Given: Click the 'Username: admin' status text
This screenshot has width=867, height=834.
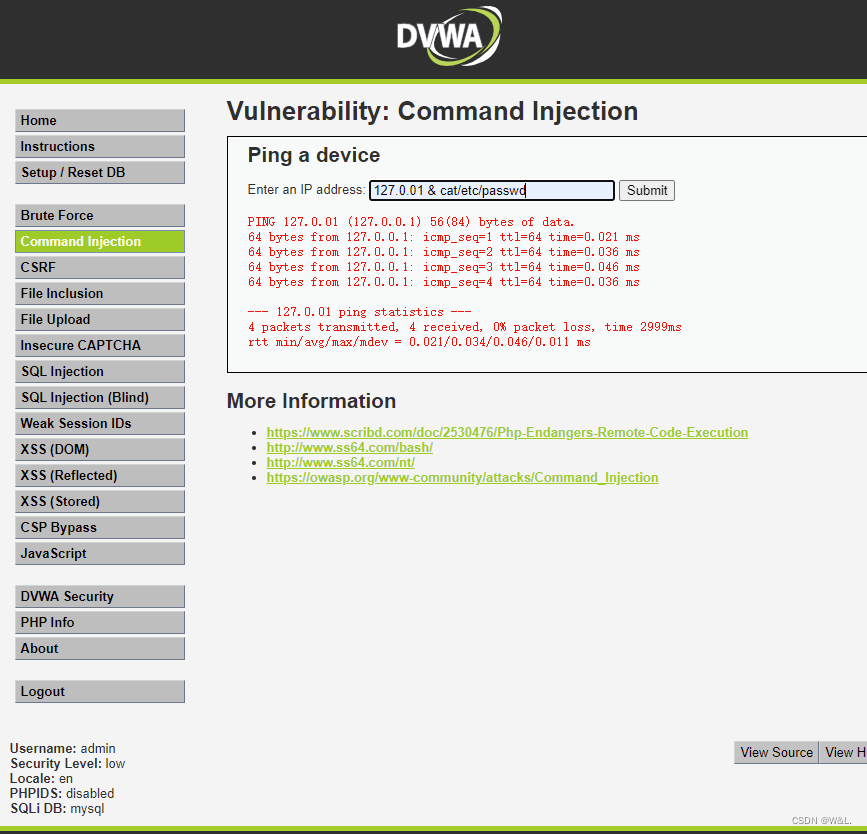Looking at the screenshot, I should click(62, 749).
